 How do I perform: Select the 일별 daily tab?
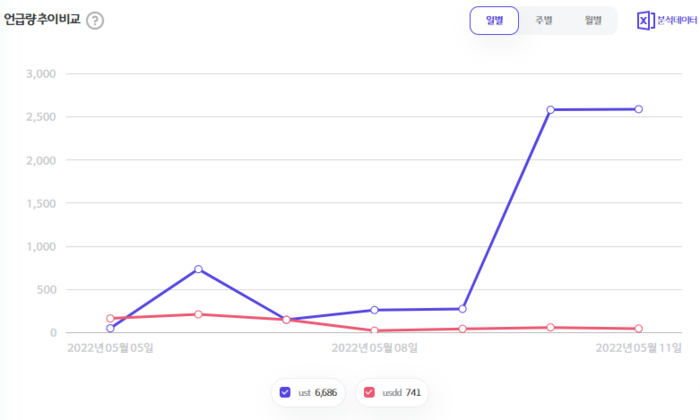[x=494, y=20]
